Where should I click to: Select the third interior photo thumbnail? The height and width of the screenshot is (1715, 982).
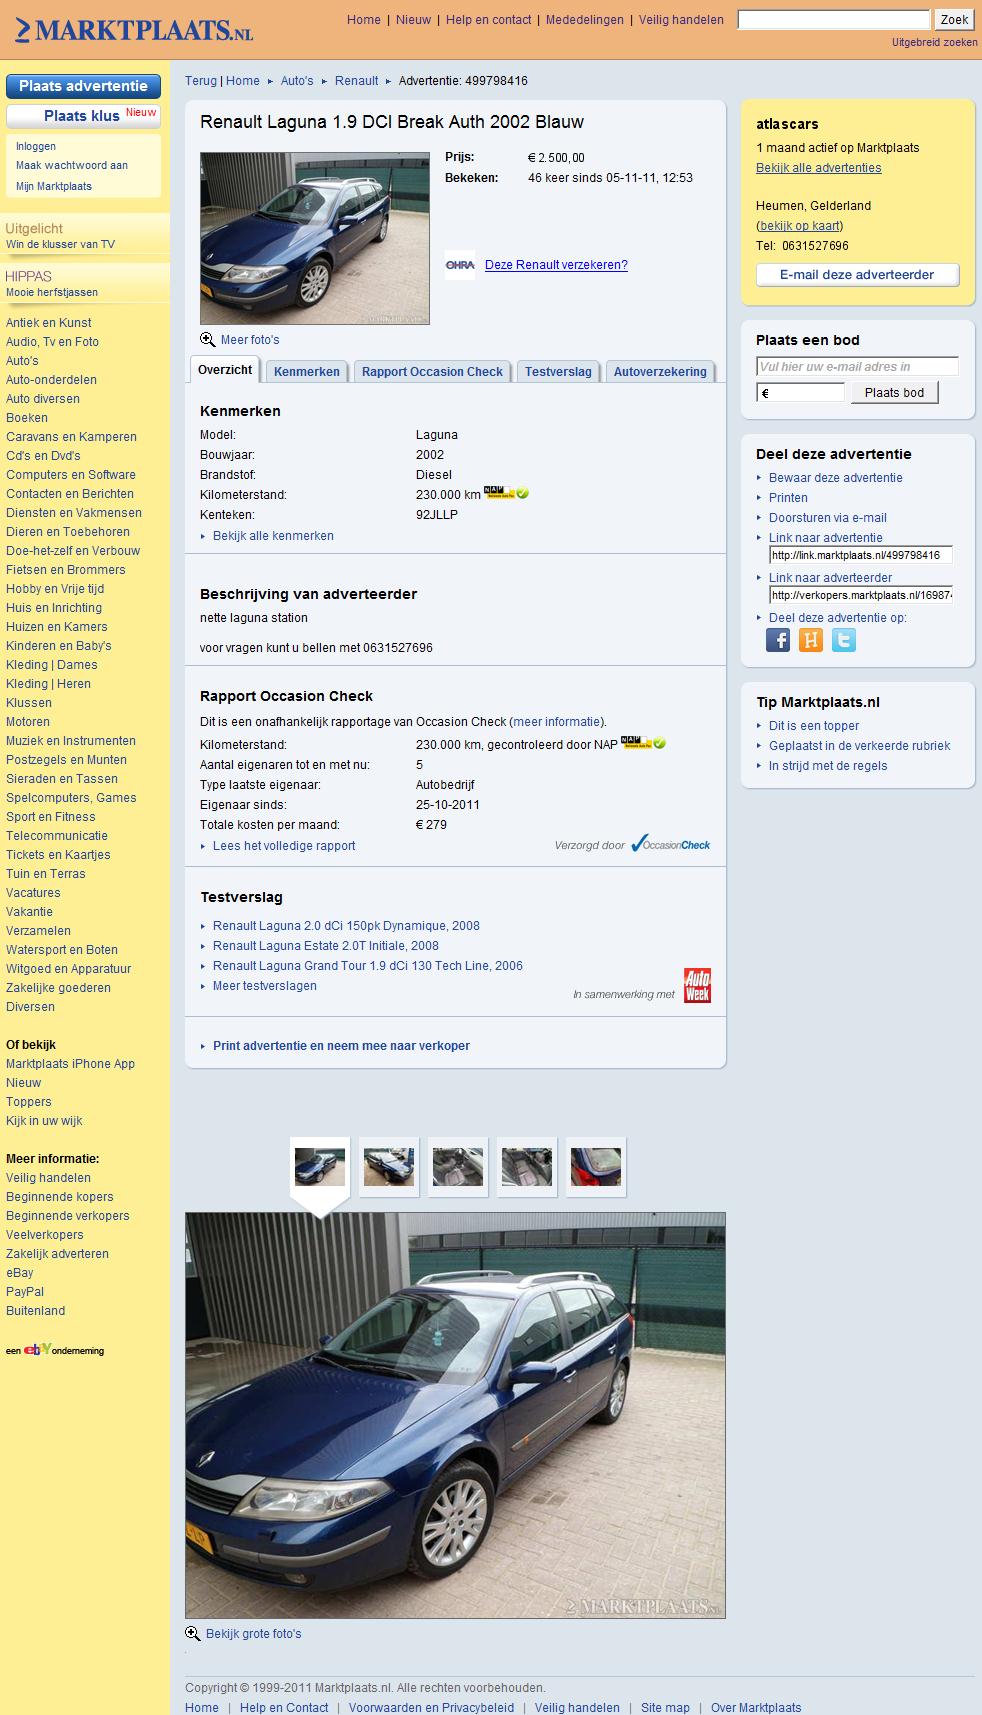pos(458,1166)
